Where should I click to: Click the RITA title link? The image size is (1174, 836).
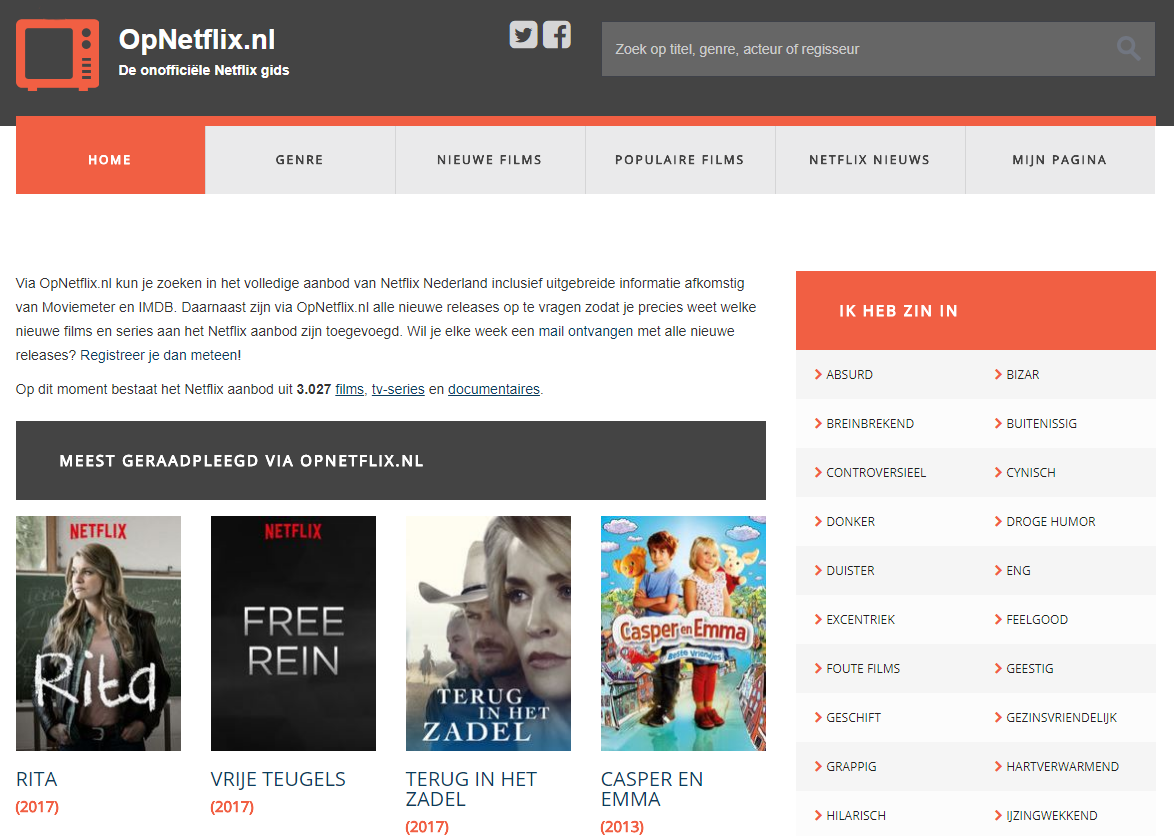click(37, 779)
